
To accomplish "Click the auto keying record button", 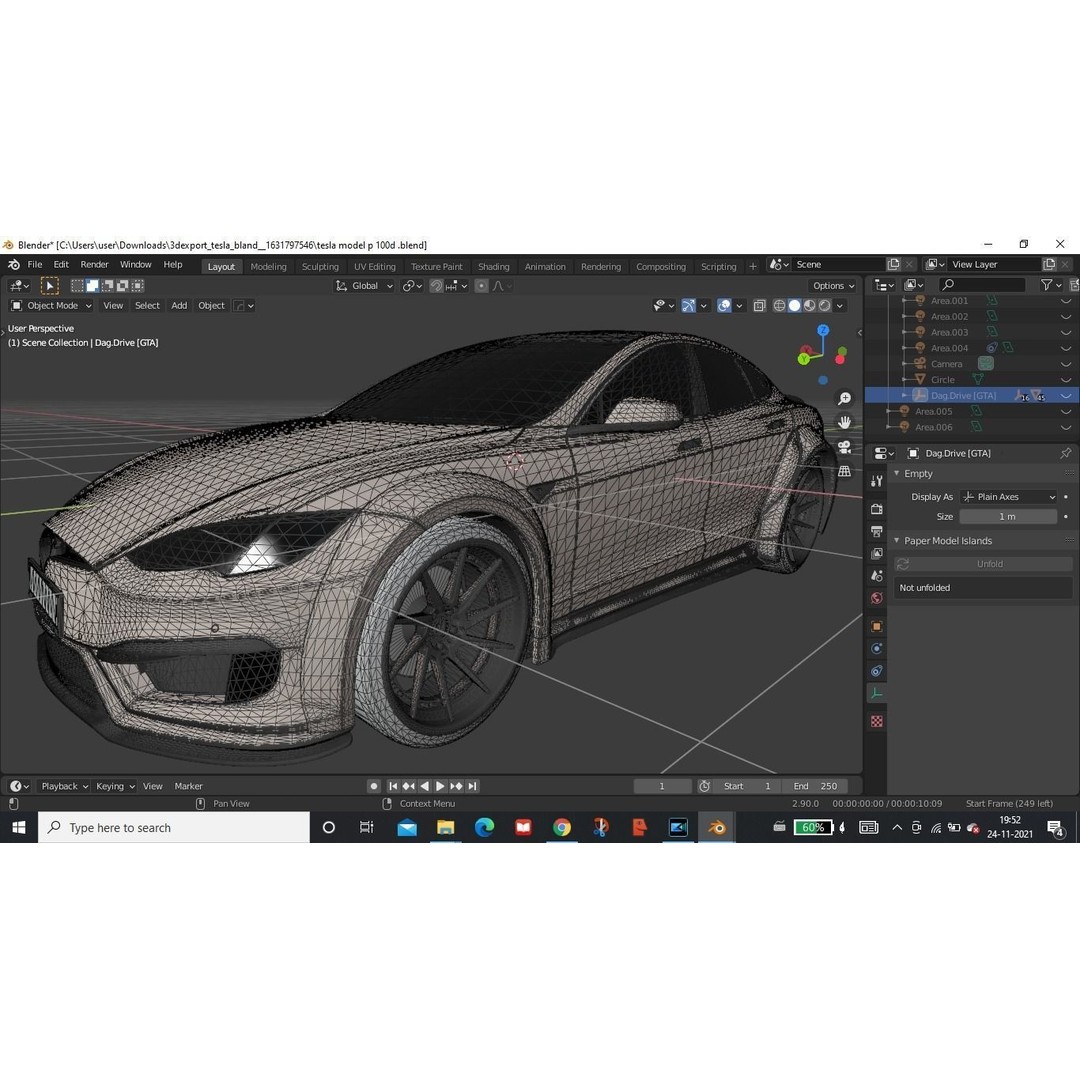I will 373,786.
